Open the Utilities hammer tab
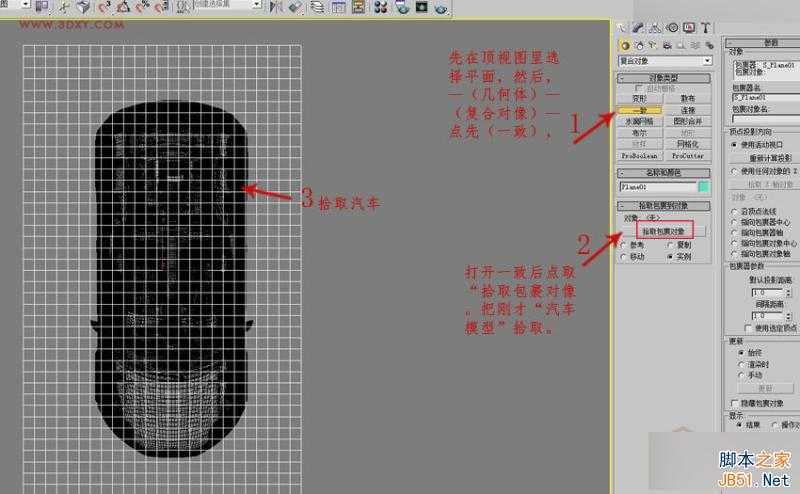 click(x=706, y=28)
